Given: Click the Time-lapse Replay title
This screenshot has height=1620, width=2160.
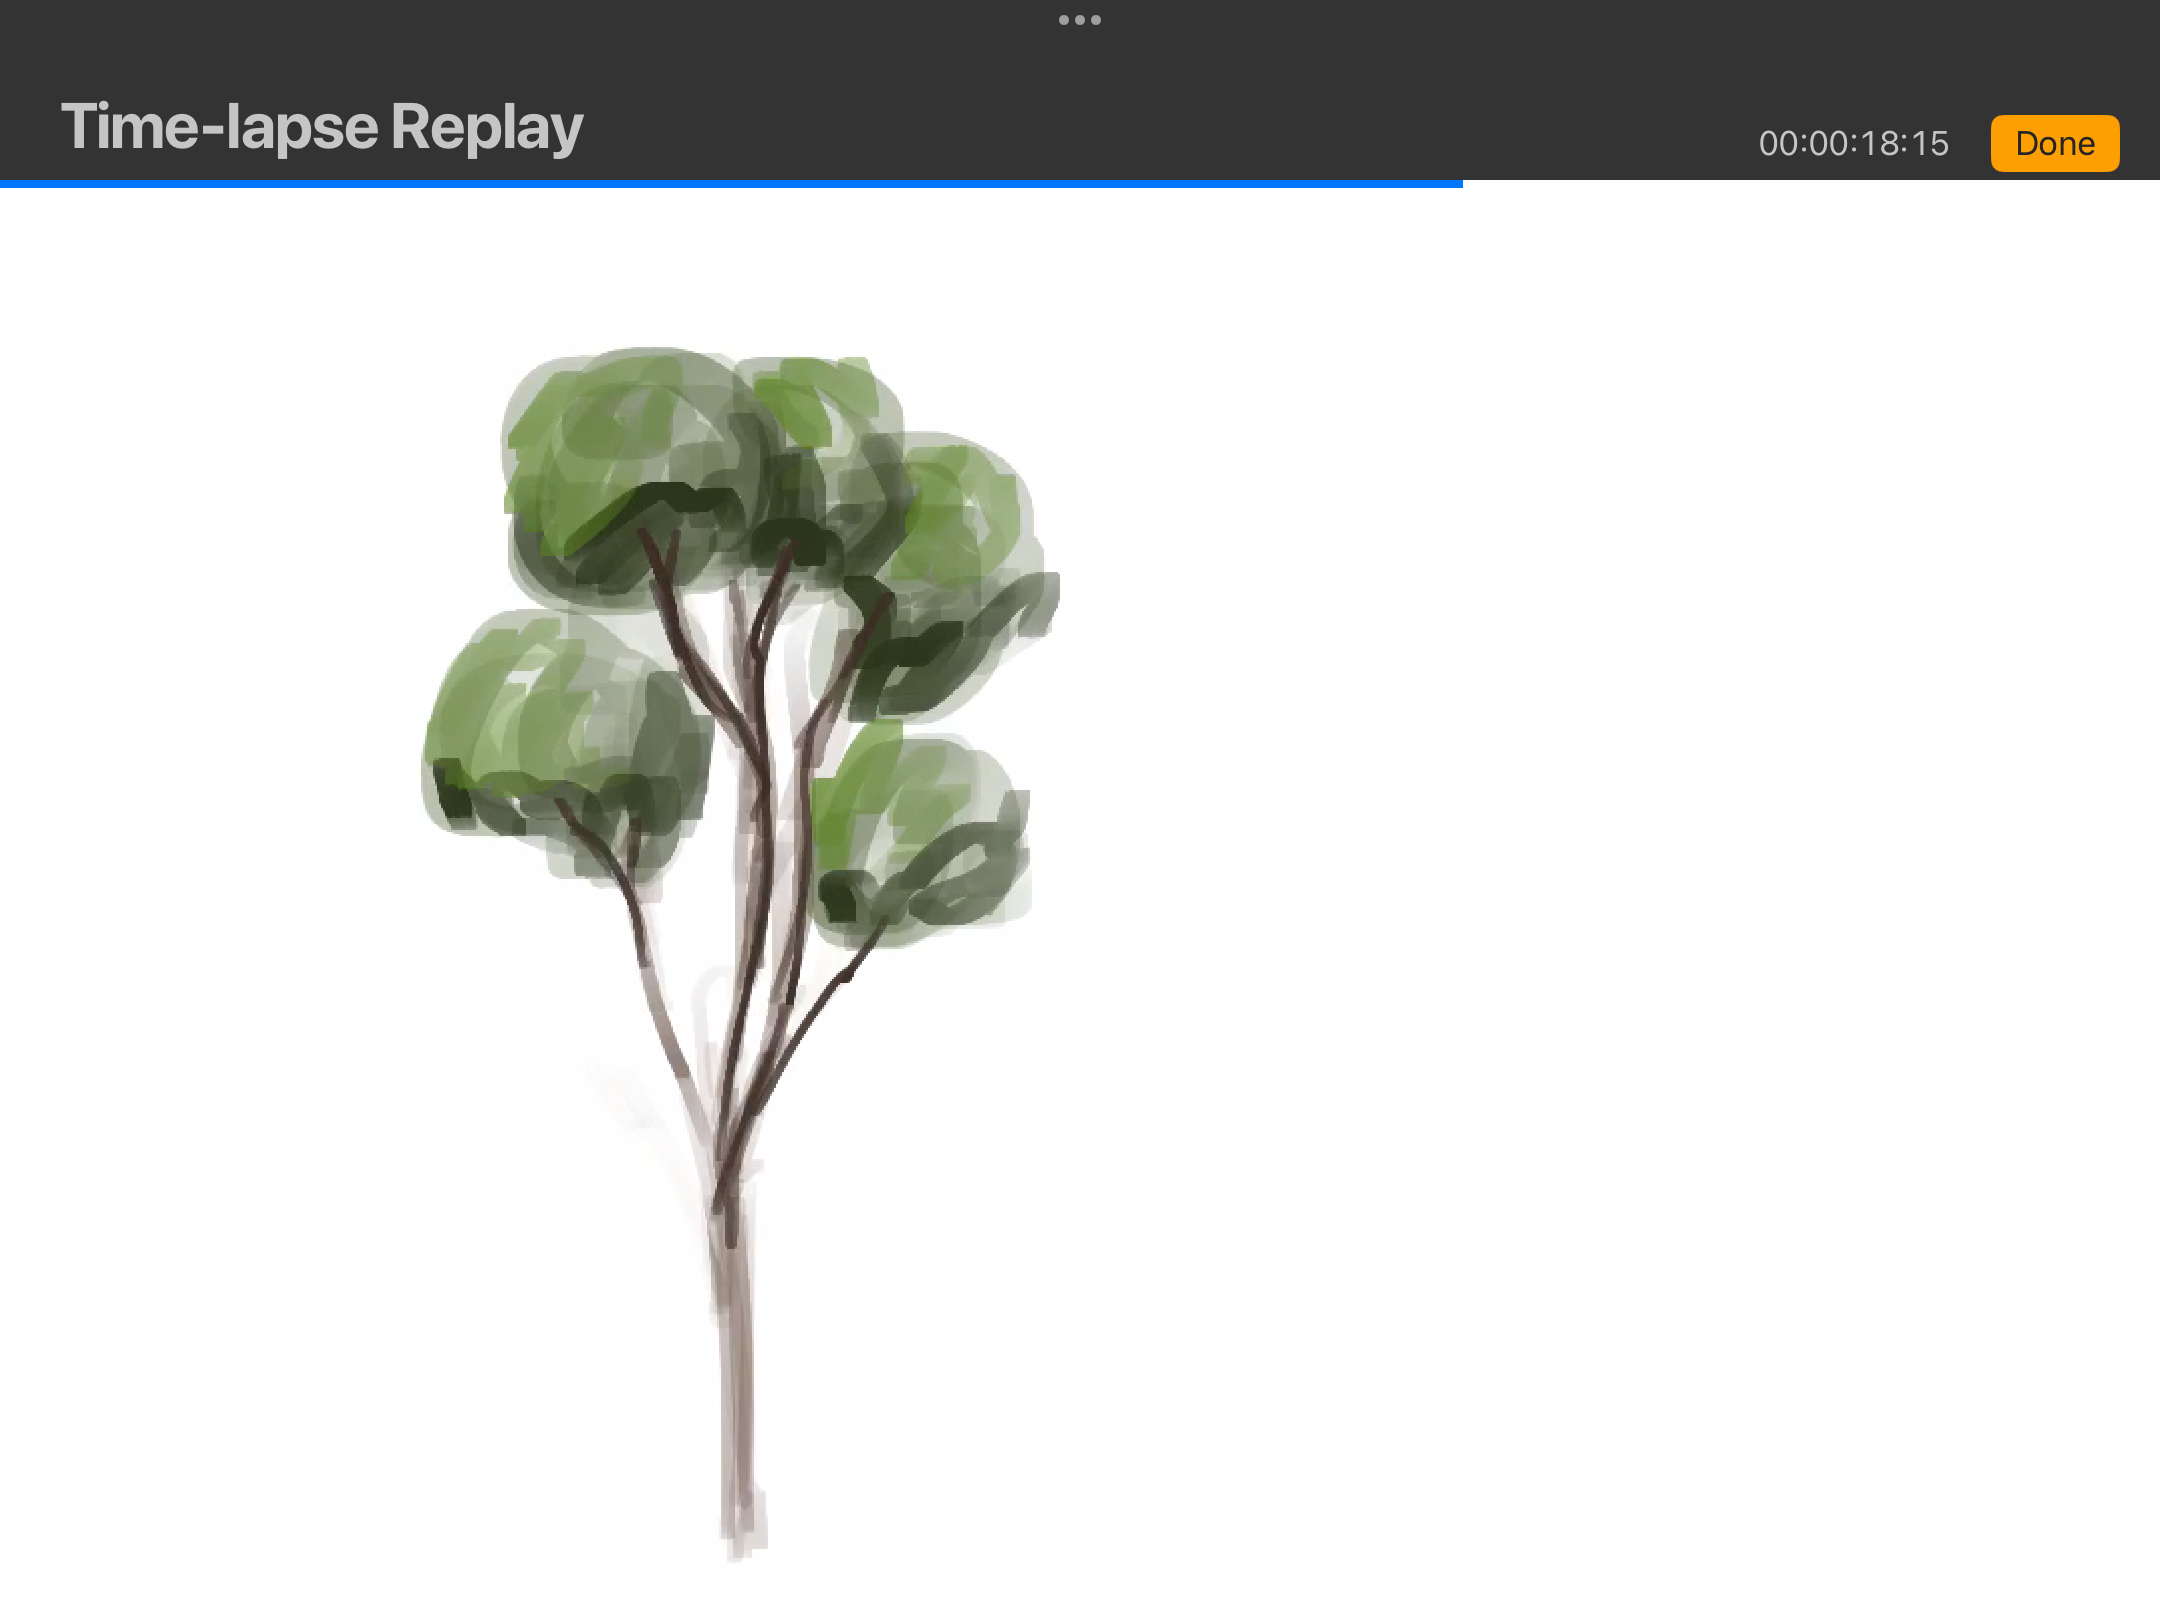Looking at the screenshot, I should (x=322, y=128).
